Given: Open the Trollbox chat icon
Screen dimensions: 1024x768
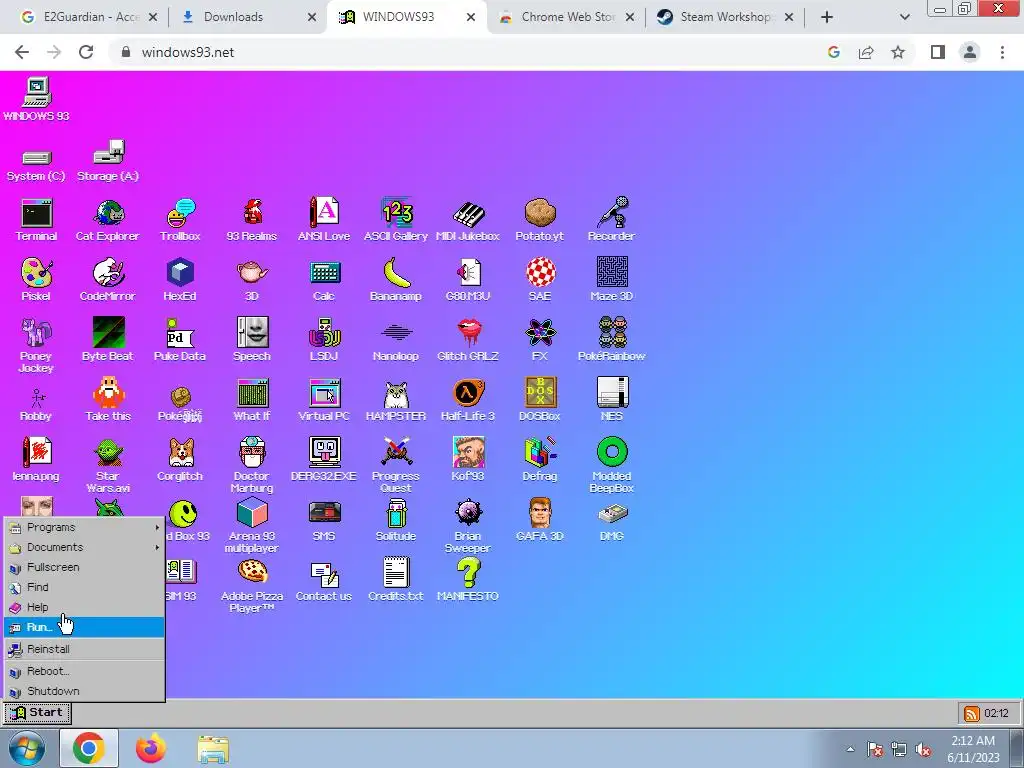Looking at the screenshot, I should tap(180, 220).
